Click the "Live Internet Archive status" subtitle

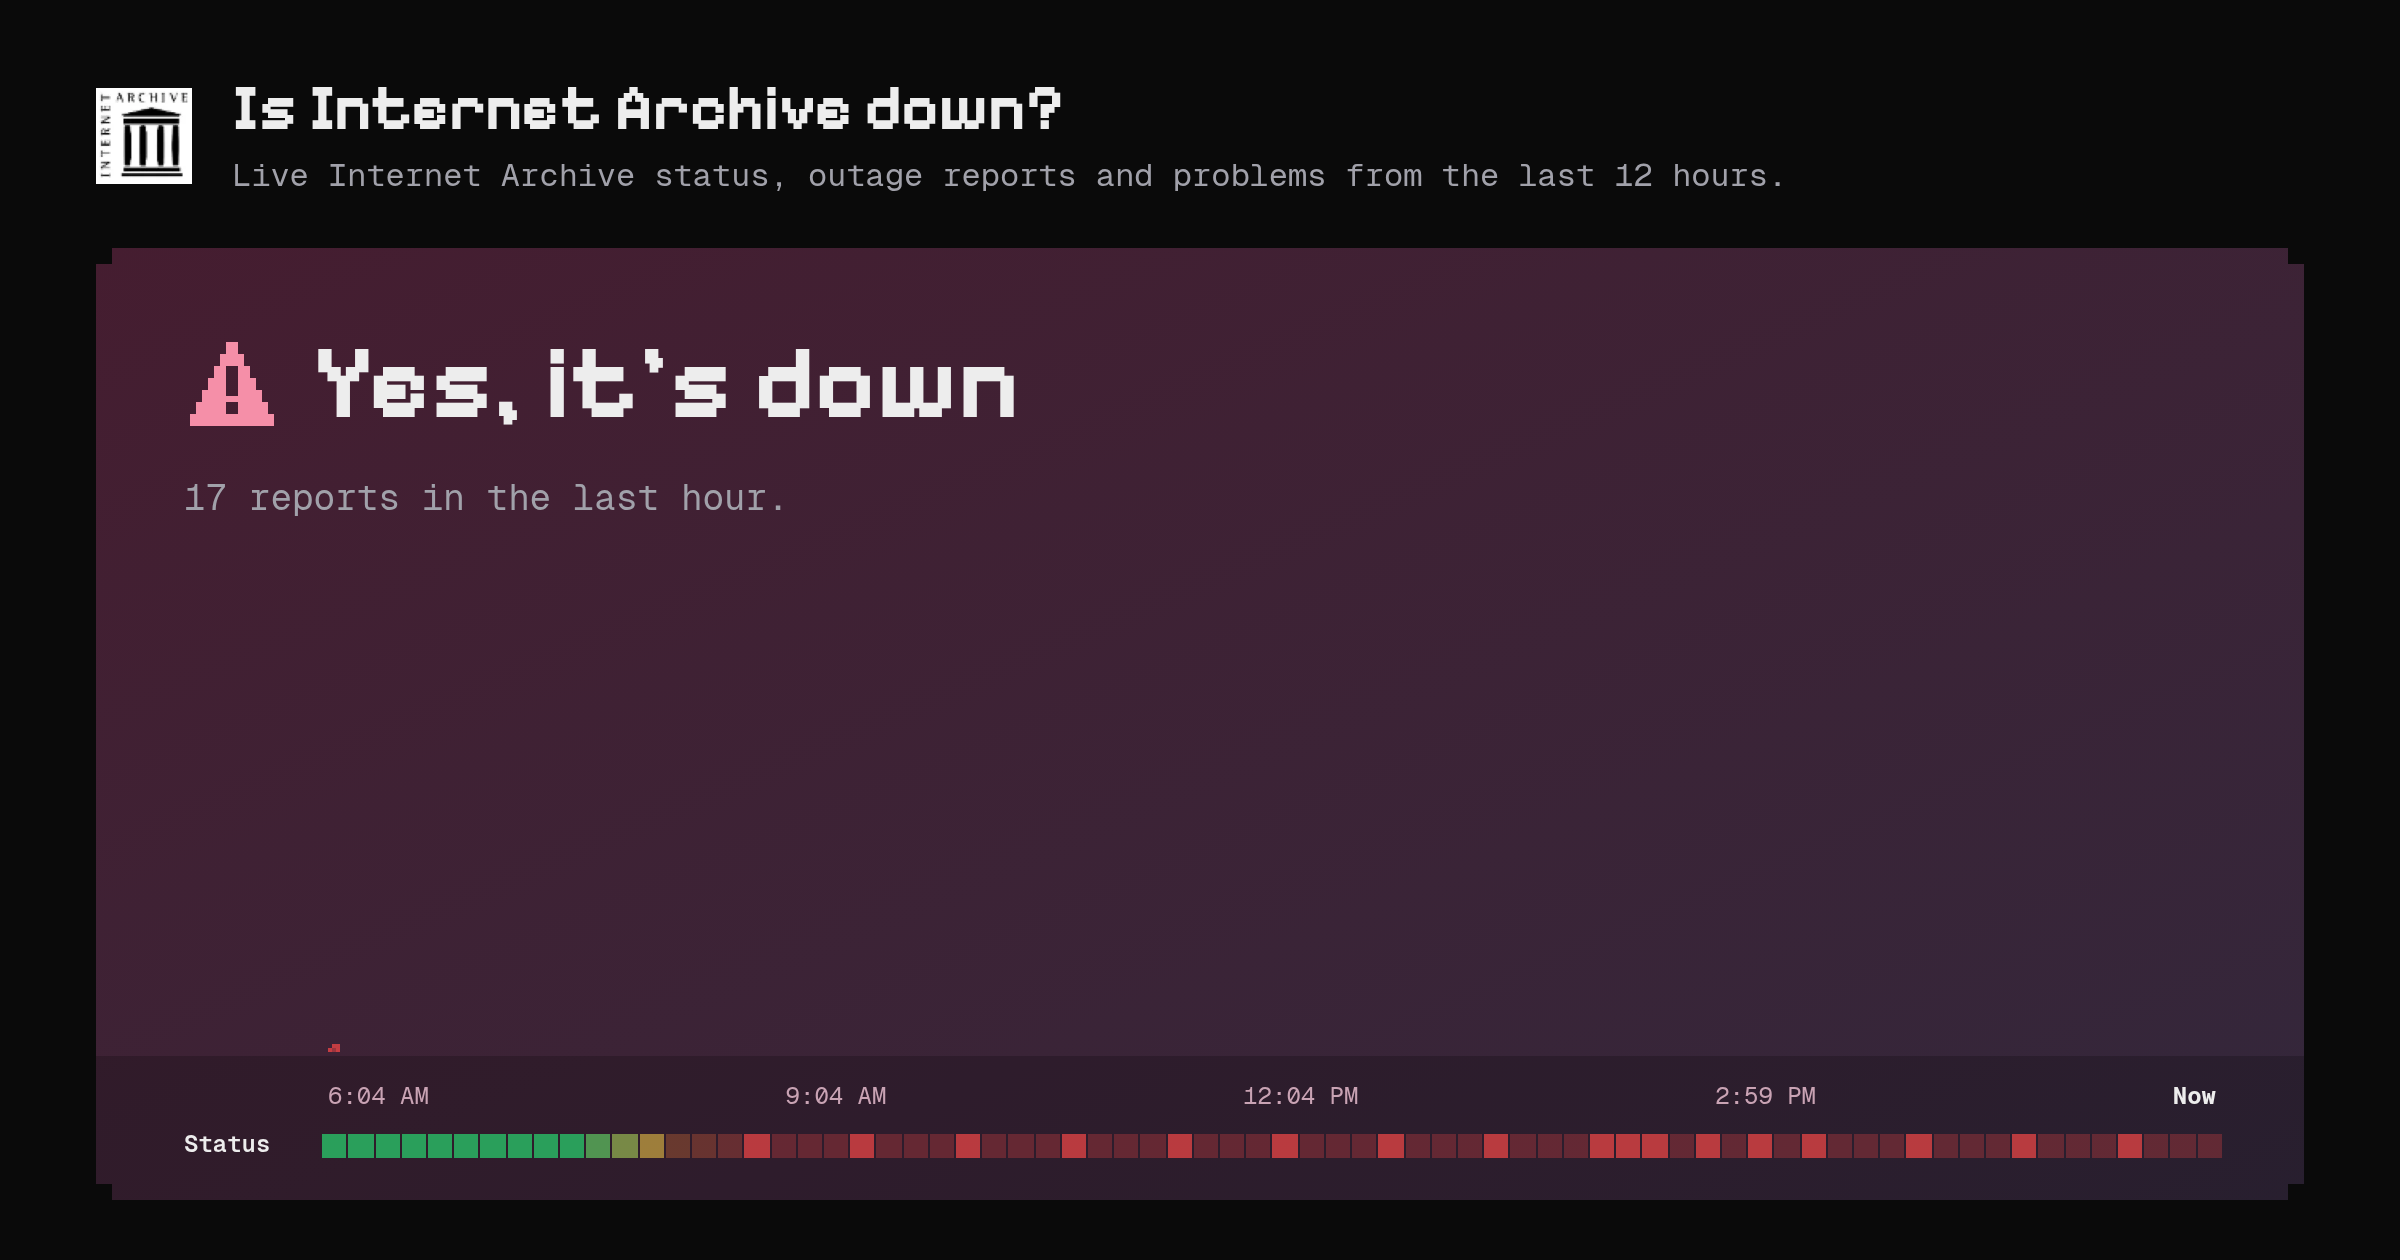click(1008, 176)
